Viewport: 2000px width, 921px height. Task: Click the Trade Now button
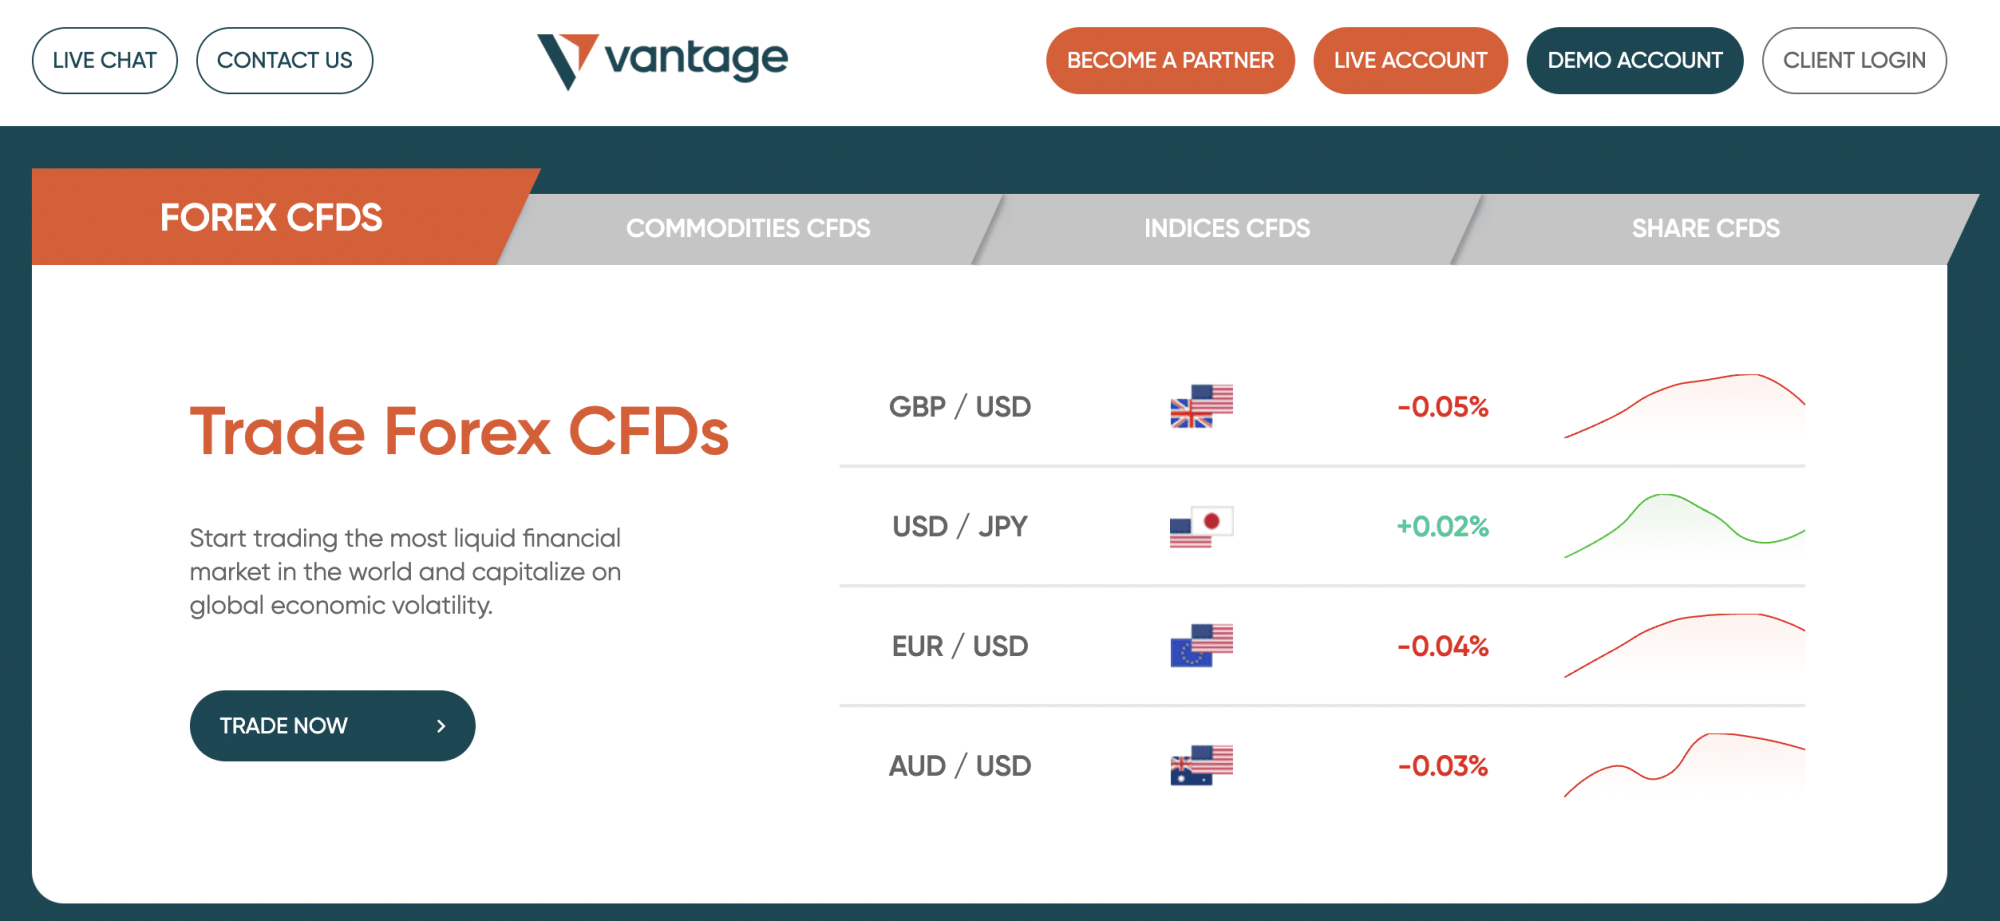click(x=332, y=726)
